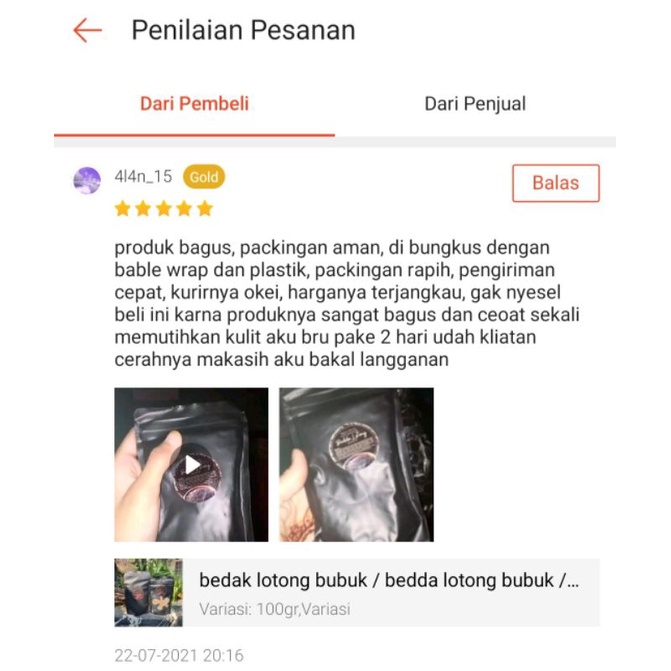Tap the review text starting with produk bagus

click(x=347, y=303)
